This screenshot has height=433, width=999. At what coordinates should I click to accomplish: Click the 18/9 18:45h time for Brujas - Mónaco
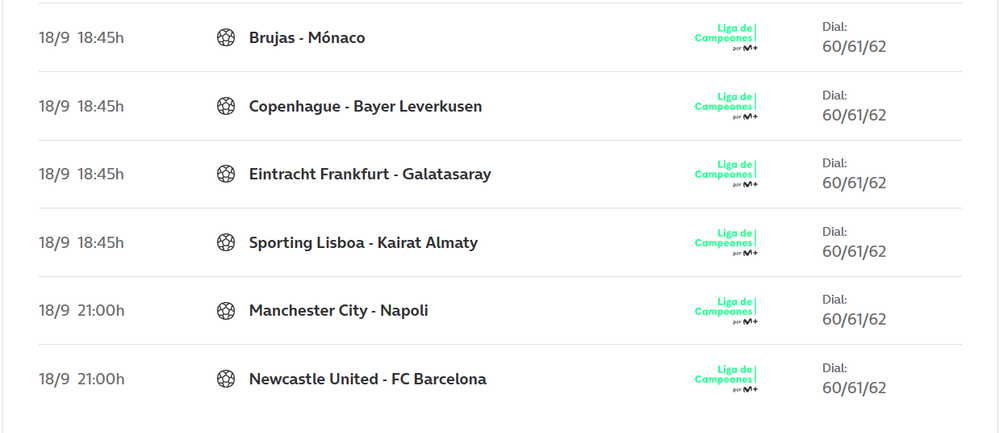pos(81,38)
